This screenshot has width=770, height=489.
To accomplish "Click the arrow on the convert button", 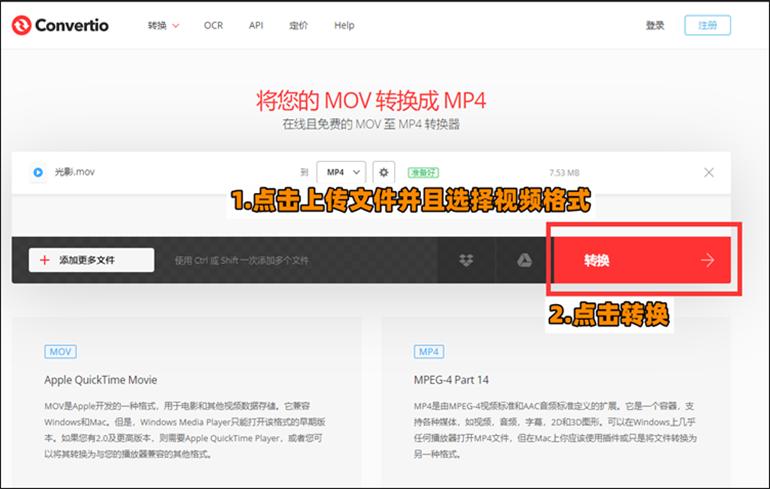I will [x=707, y=260].
